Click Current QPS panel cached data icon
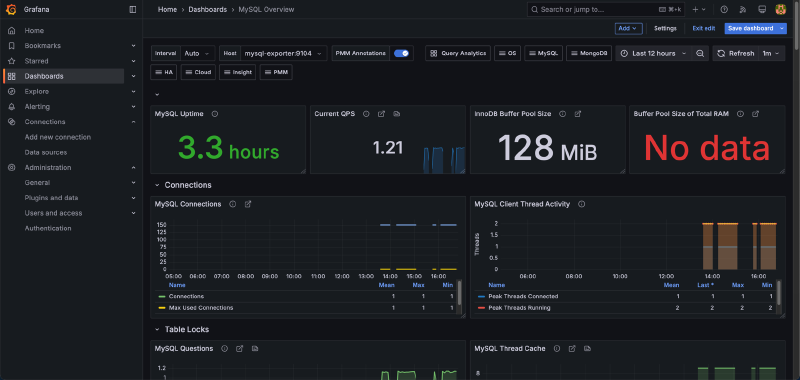800x380 pixels. tap(396, 114)
